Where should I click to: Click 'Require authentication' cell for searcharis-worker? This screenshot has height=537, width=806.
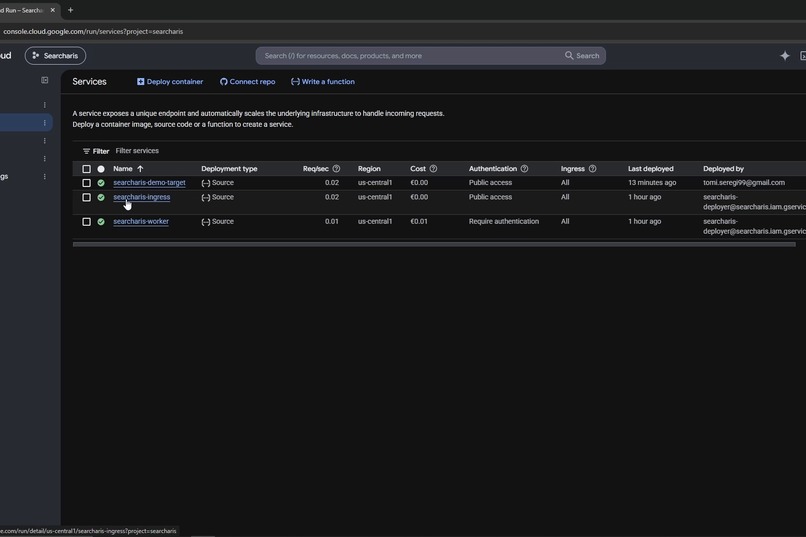click(x=504, y=221)
